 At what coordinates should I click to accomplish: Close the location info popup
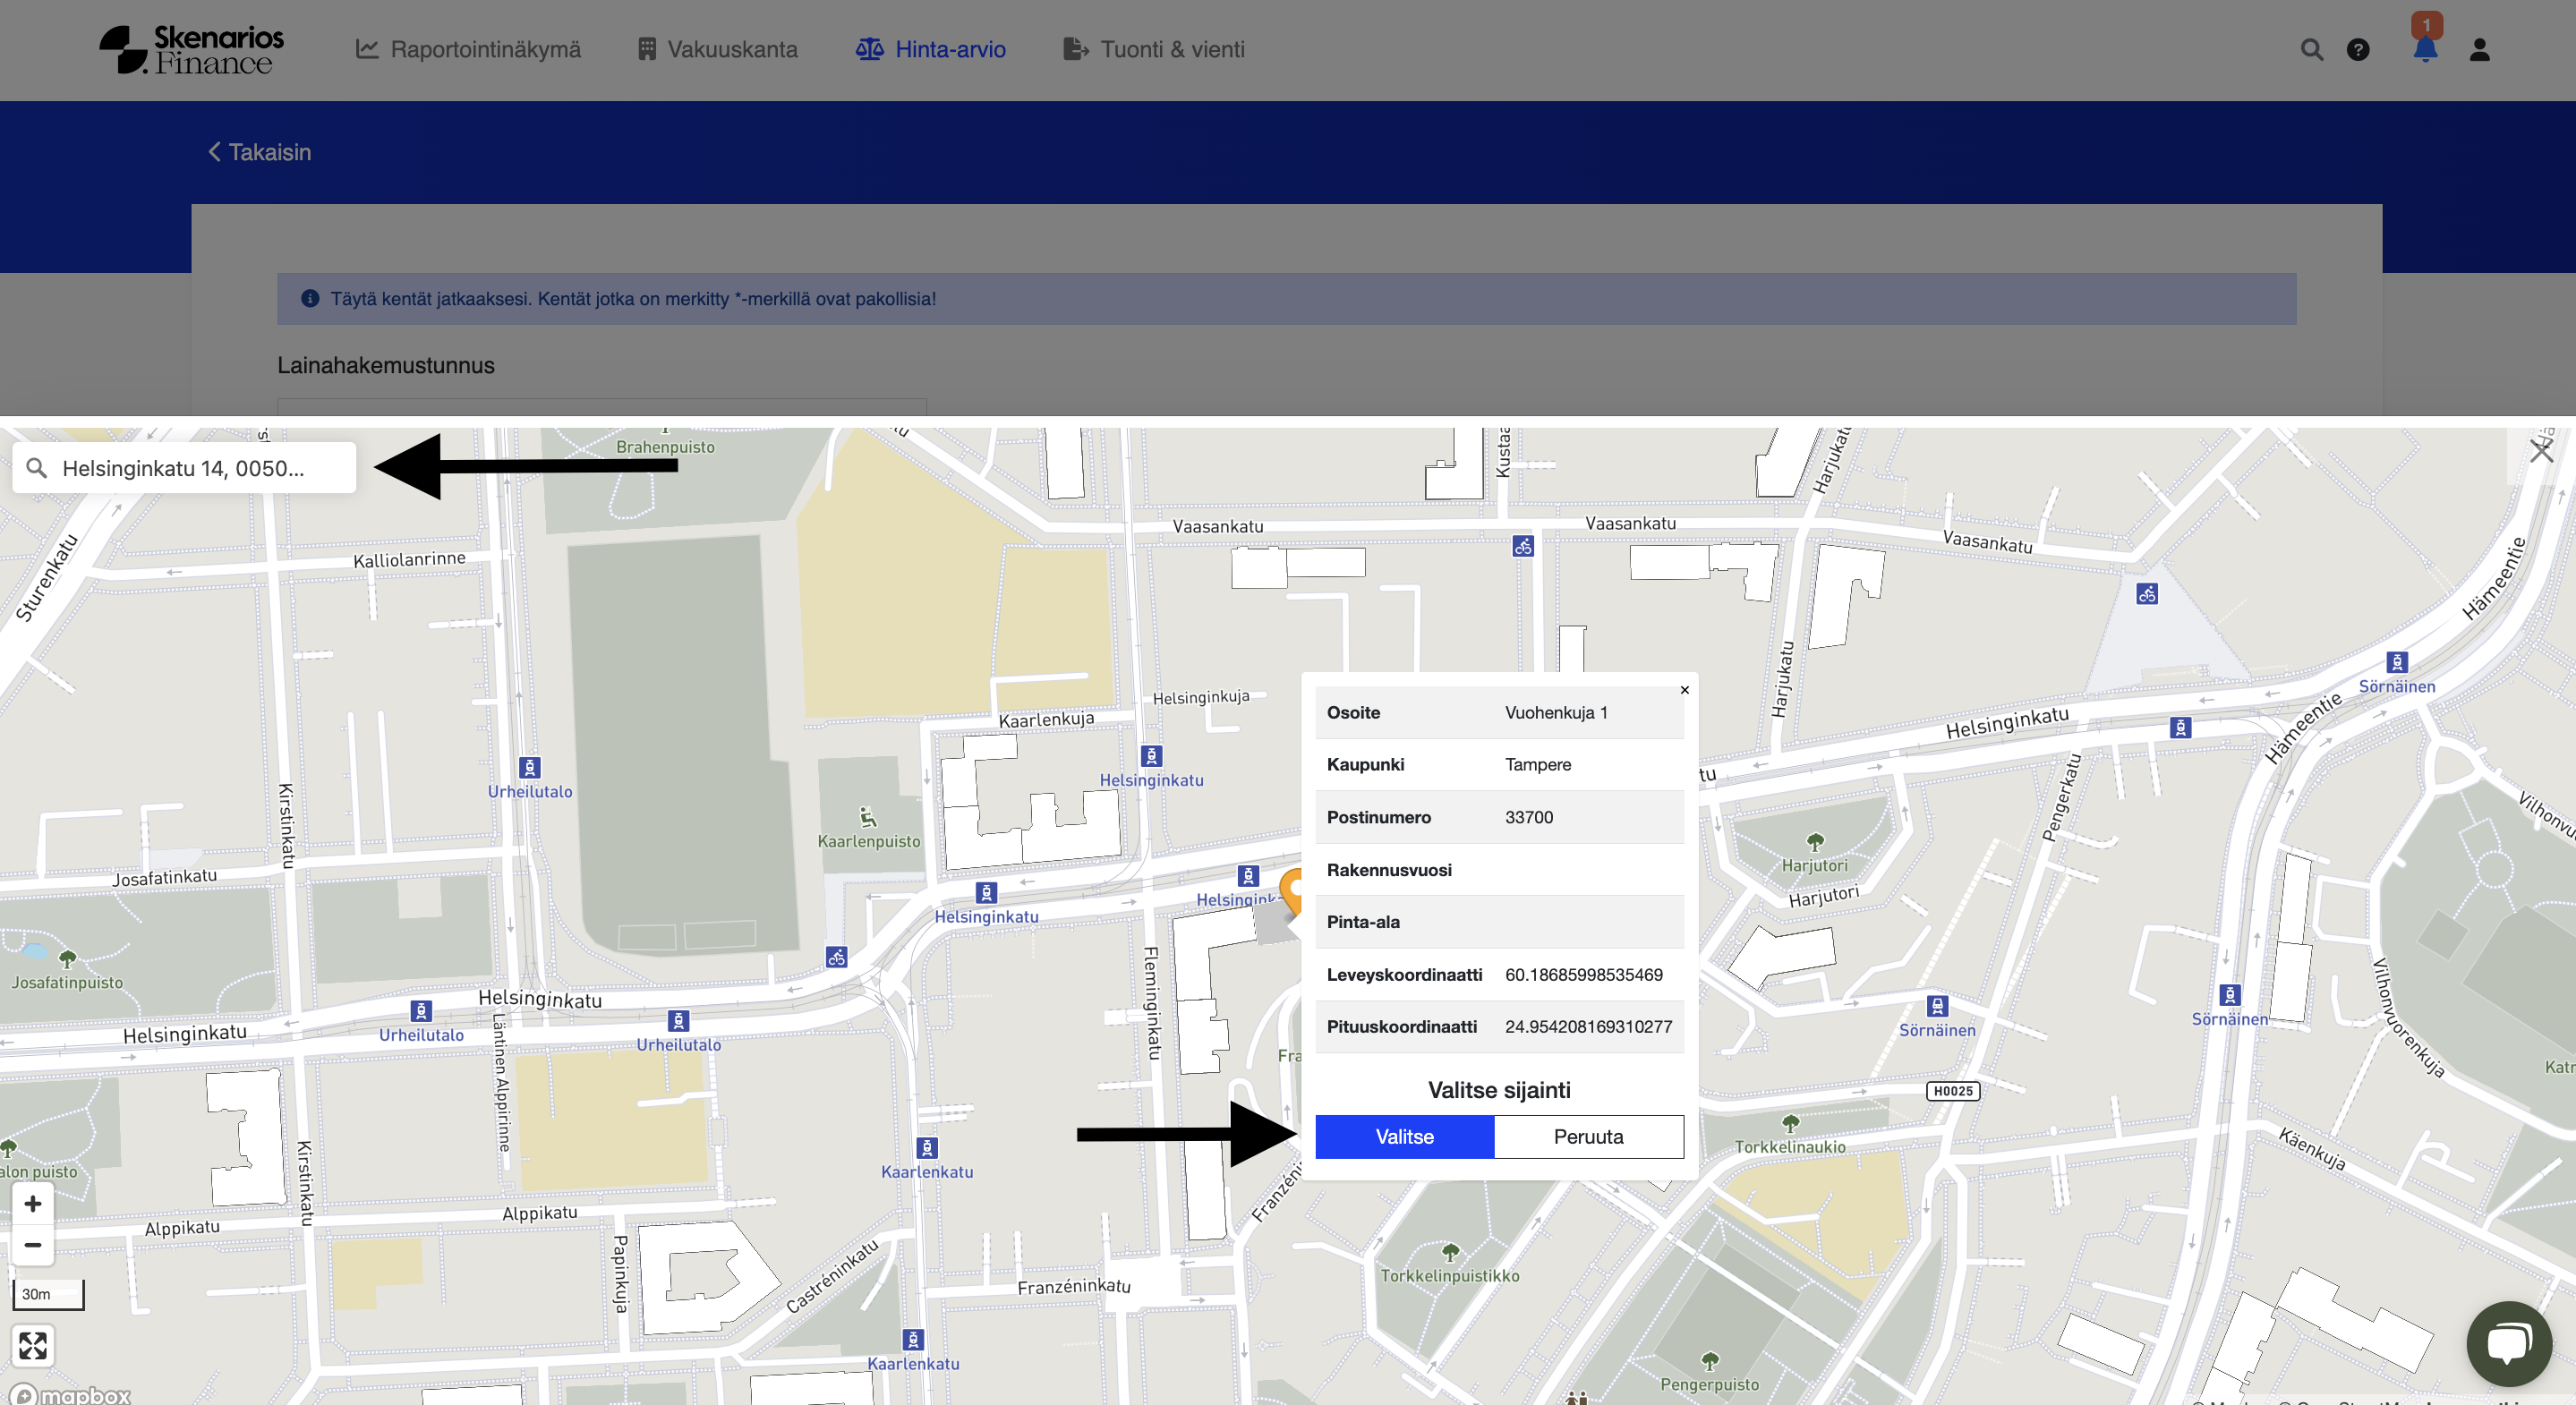[x=1684, y=690]
